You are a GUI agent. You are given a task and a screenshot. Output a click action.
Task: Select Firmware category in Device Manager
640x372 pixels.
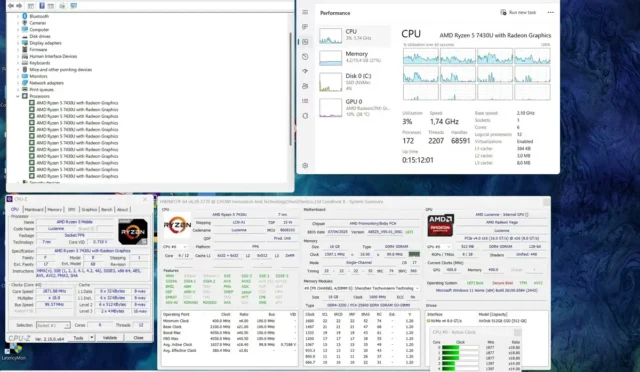coord(38,49)
